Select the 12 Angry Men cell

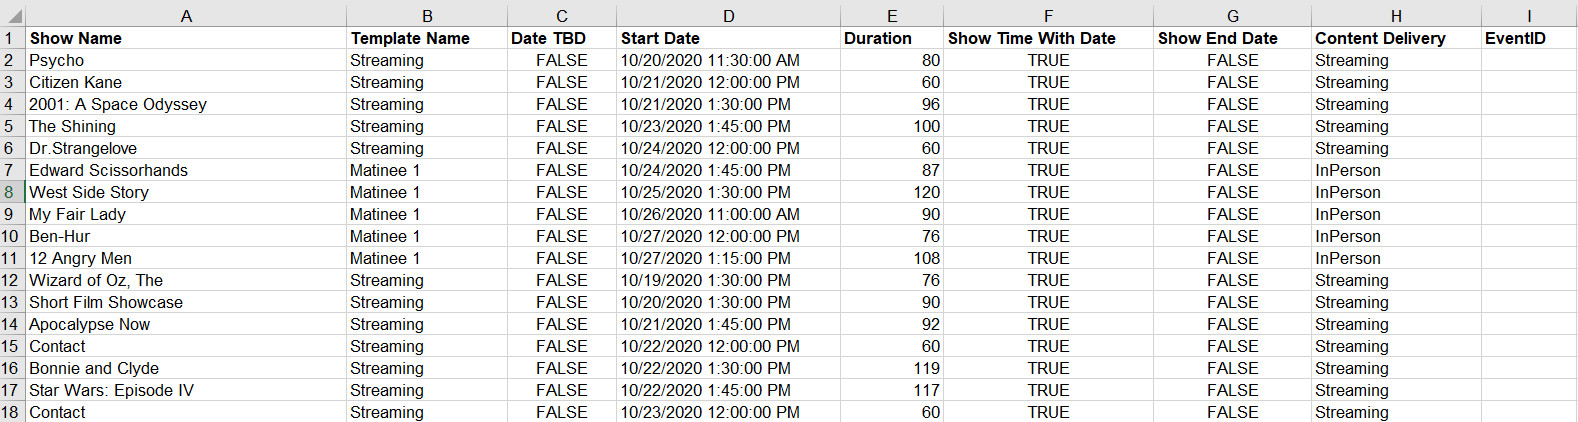point(186,258)
